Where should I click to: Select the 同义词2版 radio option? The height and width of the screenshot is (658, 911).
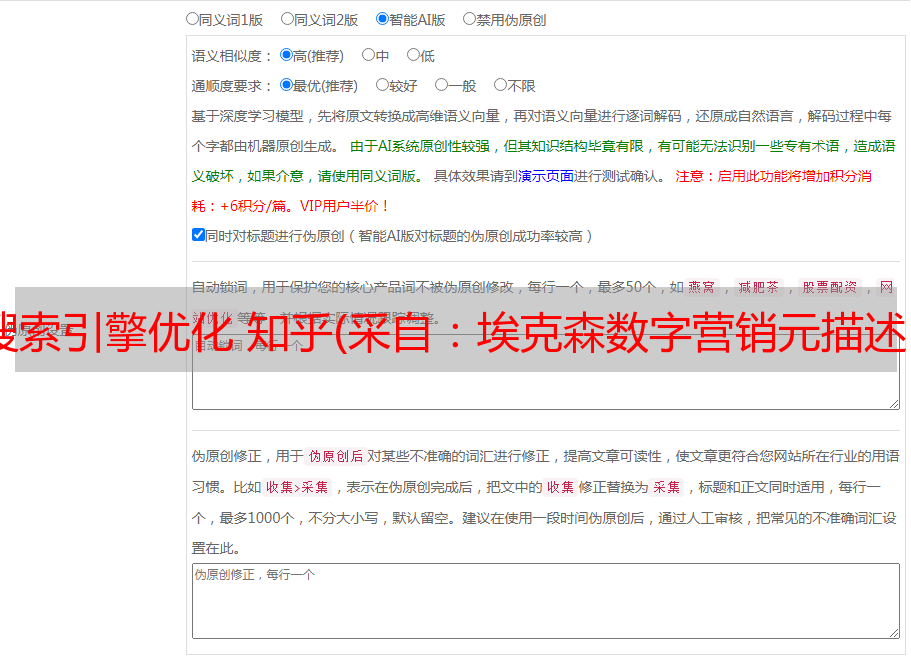tap(287, 19)
